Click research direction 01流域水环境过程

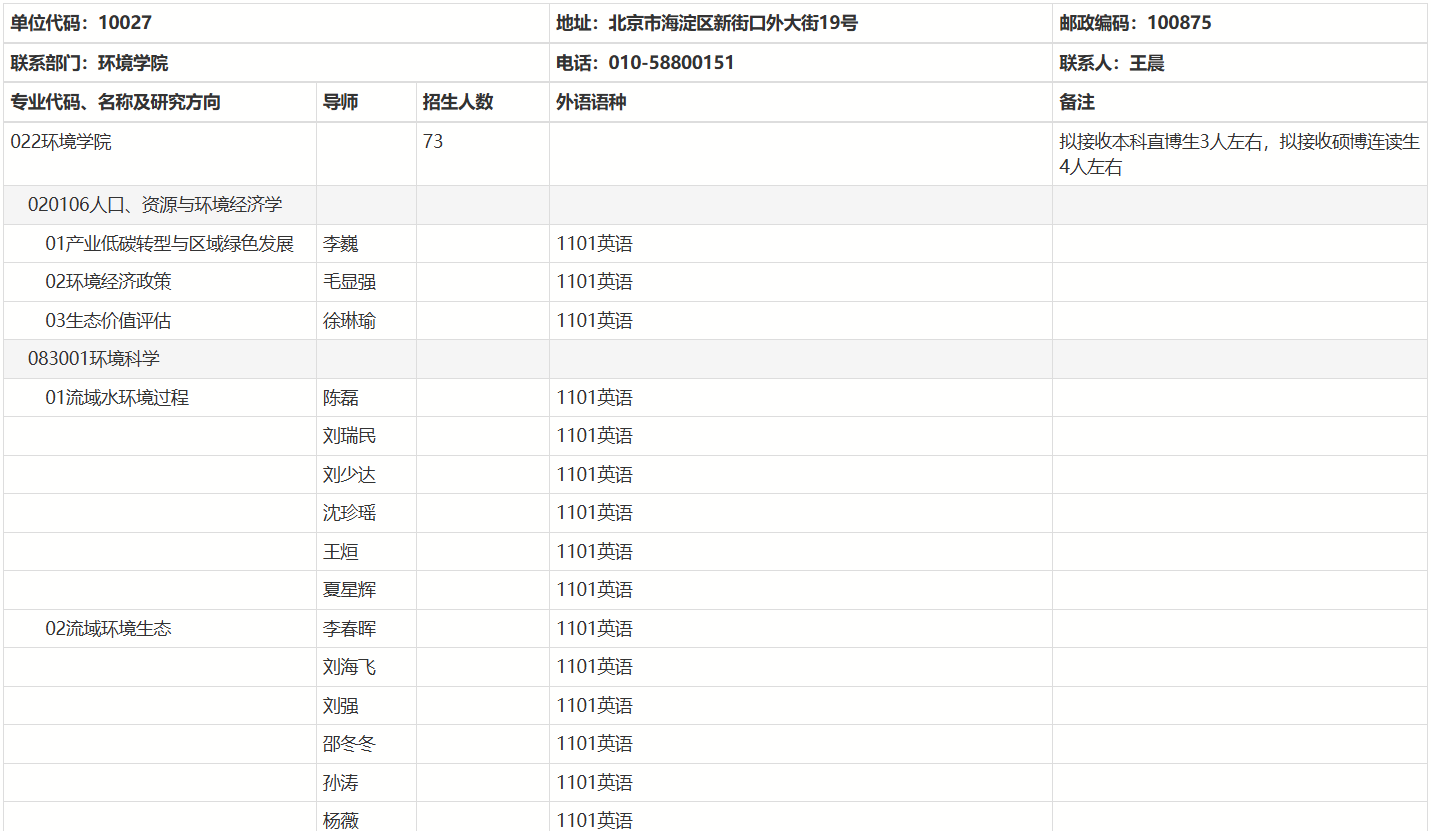(116, 398)
